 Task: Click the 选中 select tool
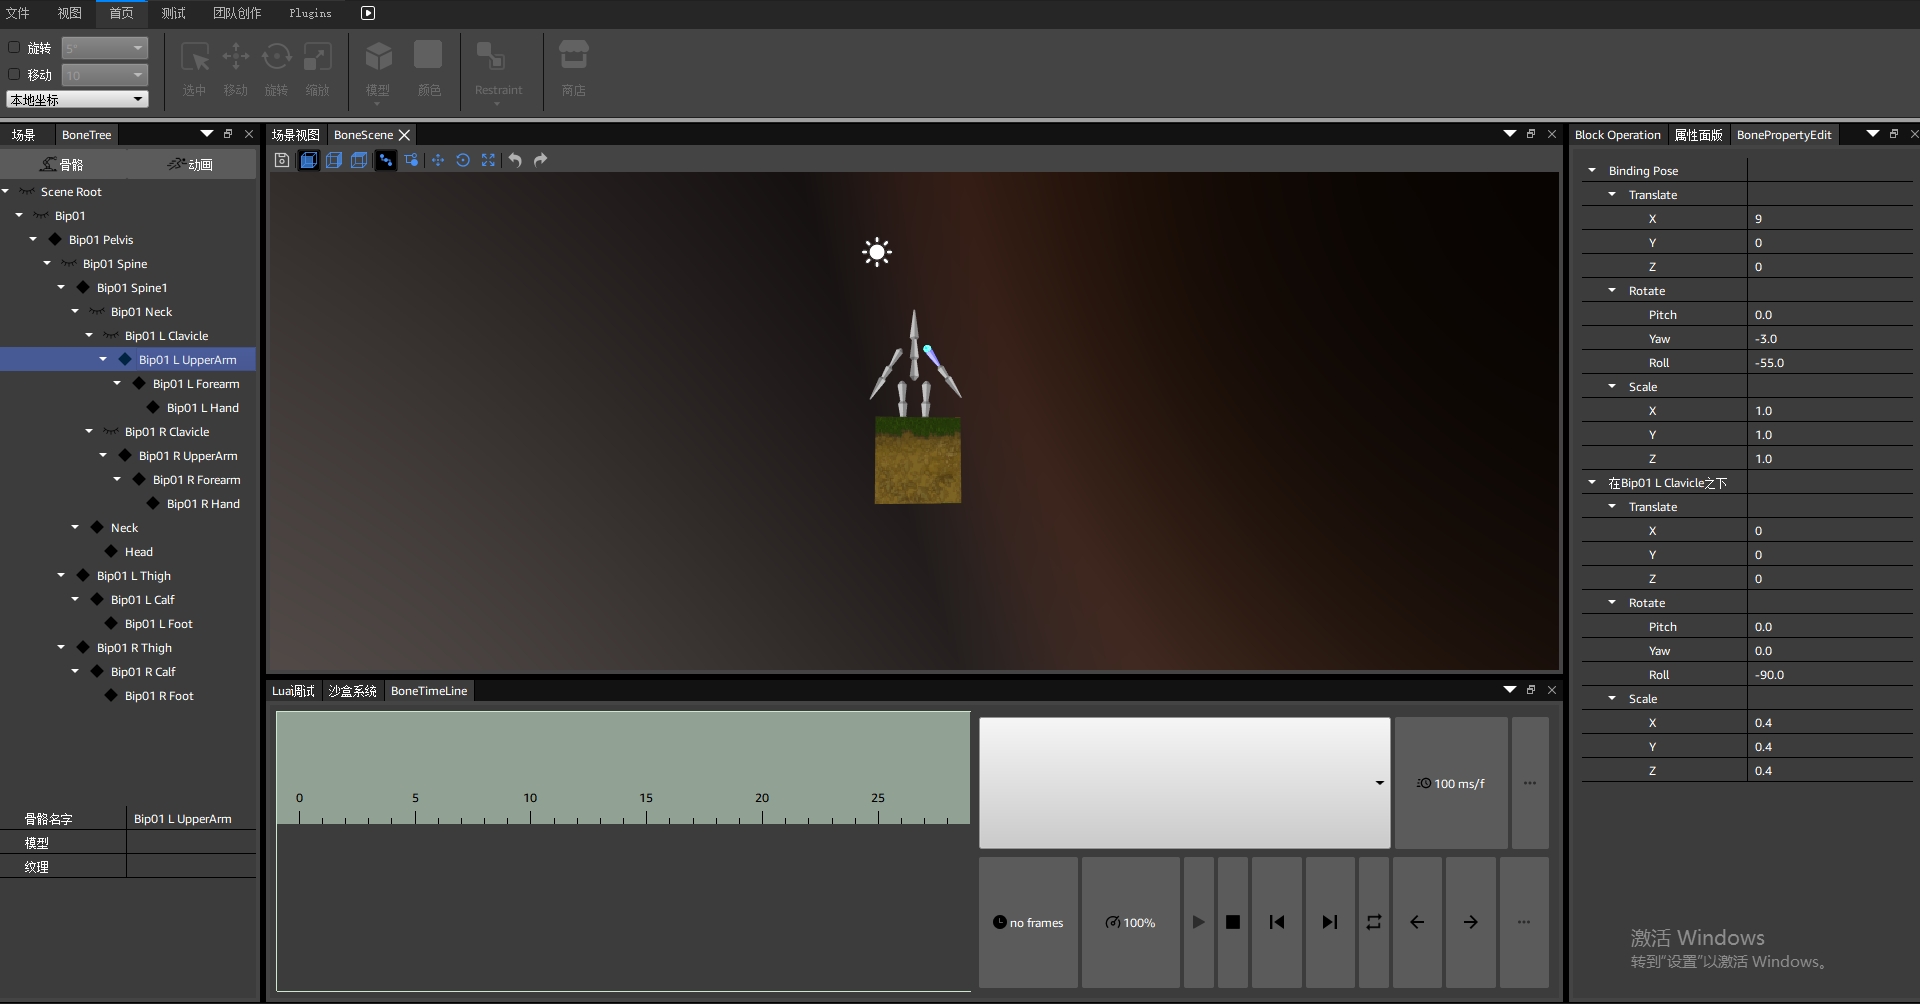tap(194, 69)
